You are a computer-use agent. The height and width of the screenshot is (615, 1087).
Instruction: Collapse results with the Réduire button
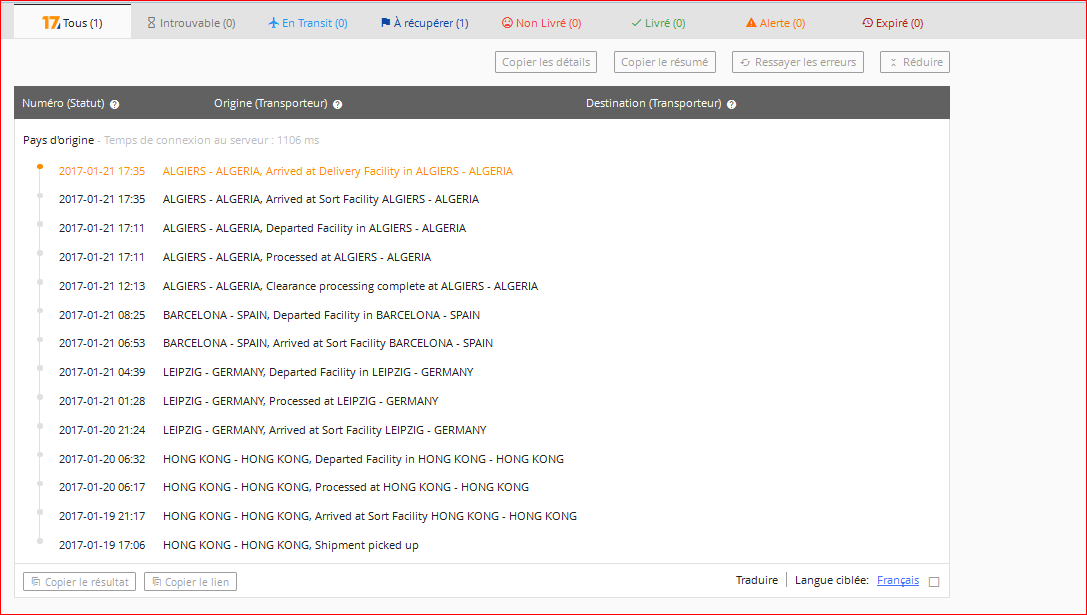(914, 62)
